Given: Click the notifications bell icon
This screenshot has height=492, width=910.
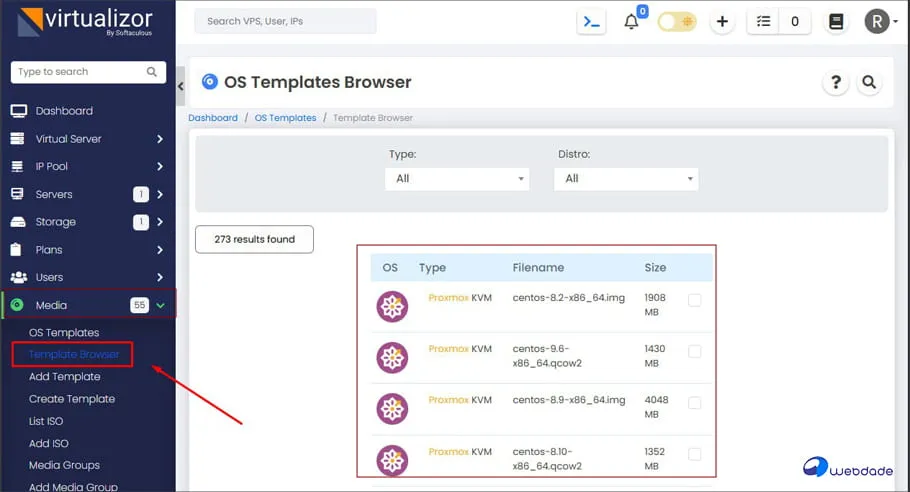Looking at the screenshot, I should pyautogui.click(x=631, y=22).
